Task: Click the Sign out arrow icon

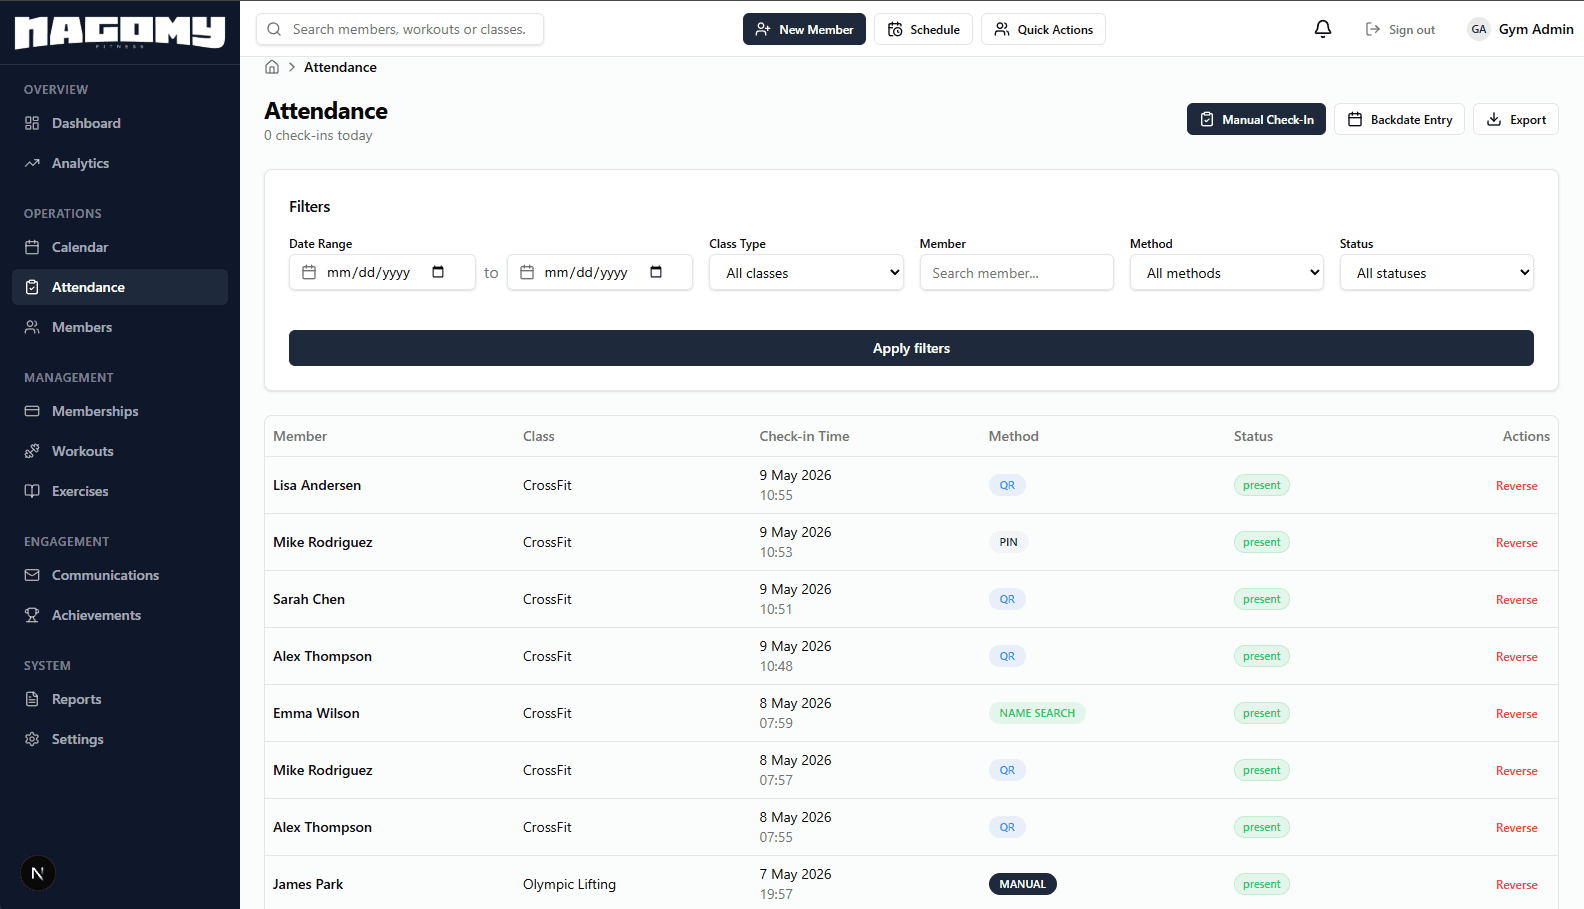Action: [1373, 29]
